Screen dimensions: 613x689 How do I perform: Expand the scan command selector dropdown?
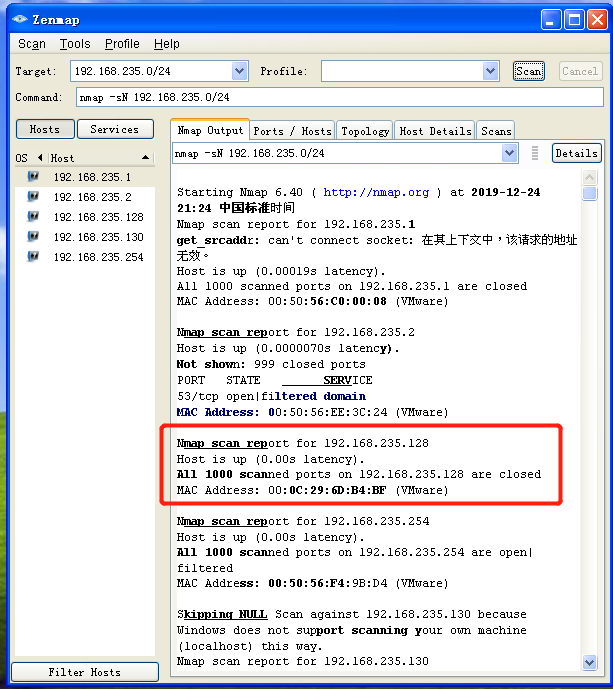tap(509, 153)
